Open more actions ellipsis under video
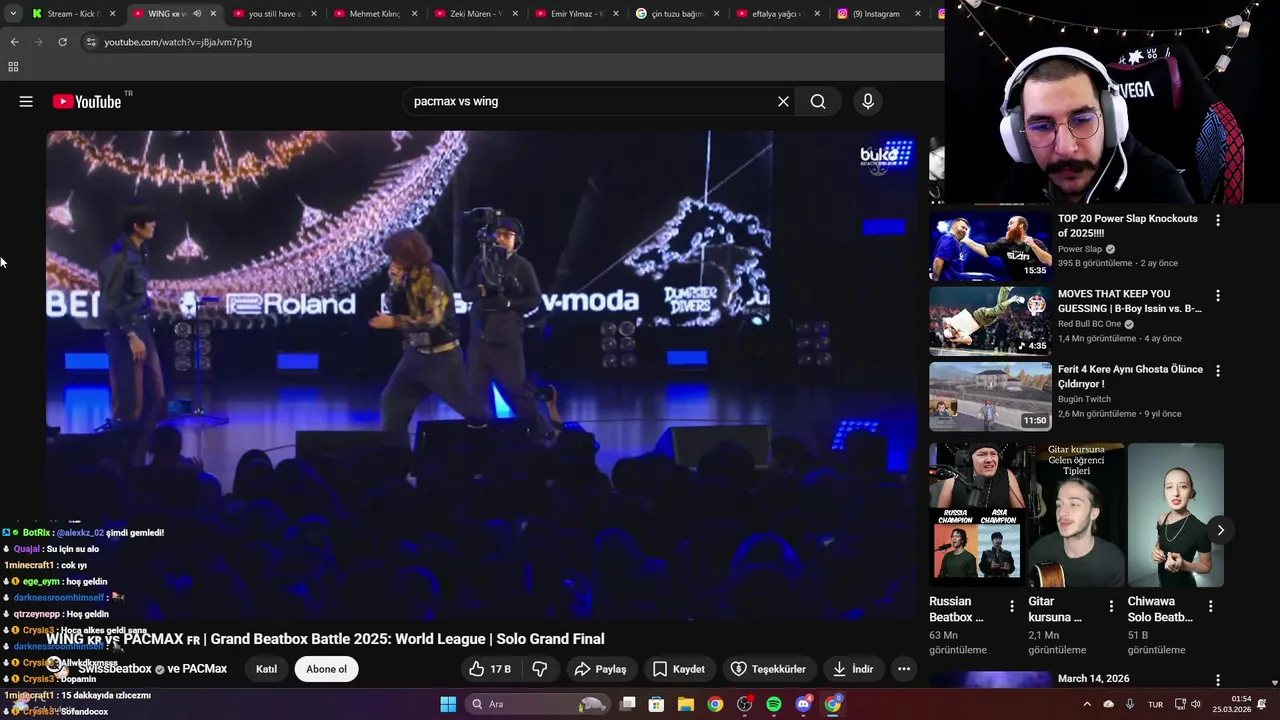The height and width of the screenshot is (720, 1280). 904,669
